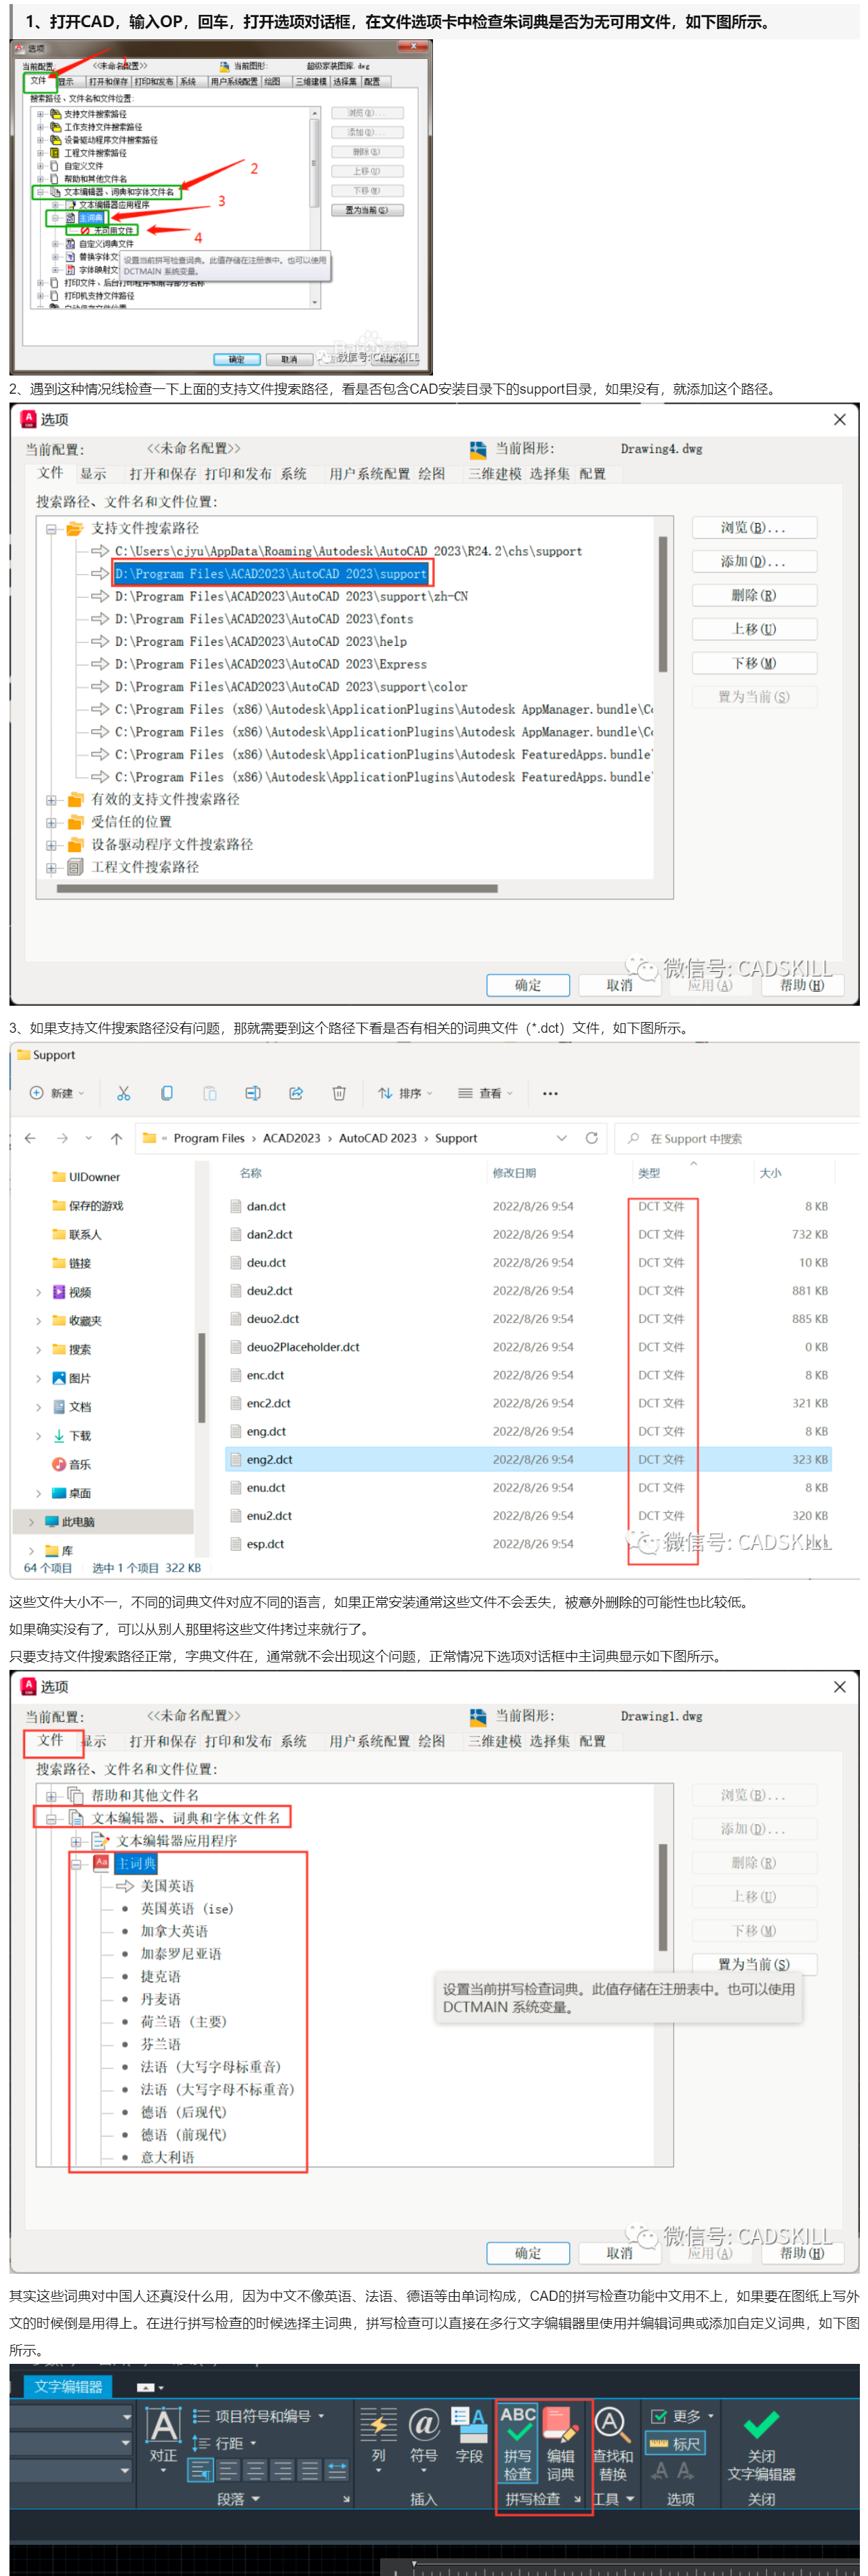Image resolution: width=868 pixels, height=2576 pixels.
Task: Toggle the 更多 checkmark option in ribbon
Action: coord(682,2416)
